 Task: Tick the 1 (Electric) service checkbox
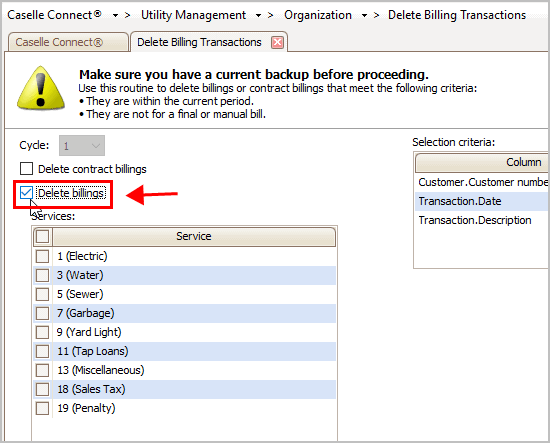pos(42,256)
